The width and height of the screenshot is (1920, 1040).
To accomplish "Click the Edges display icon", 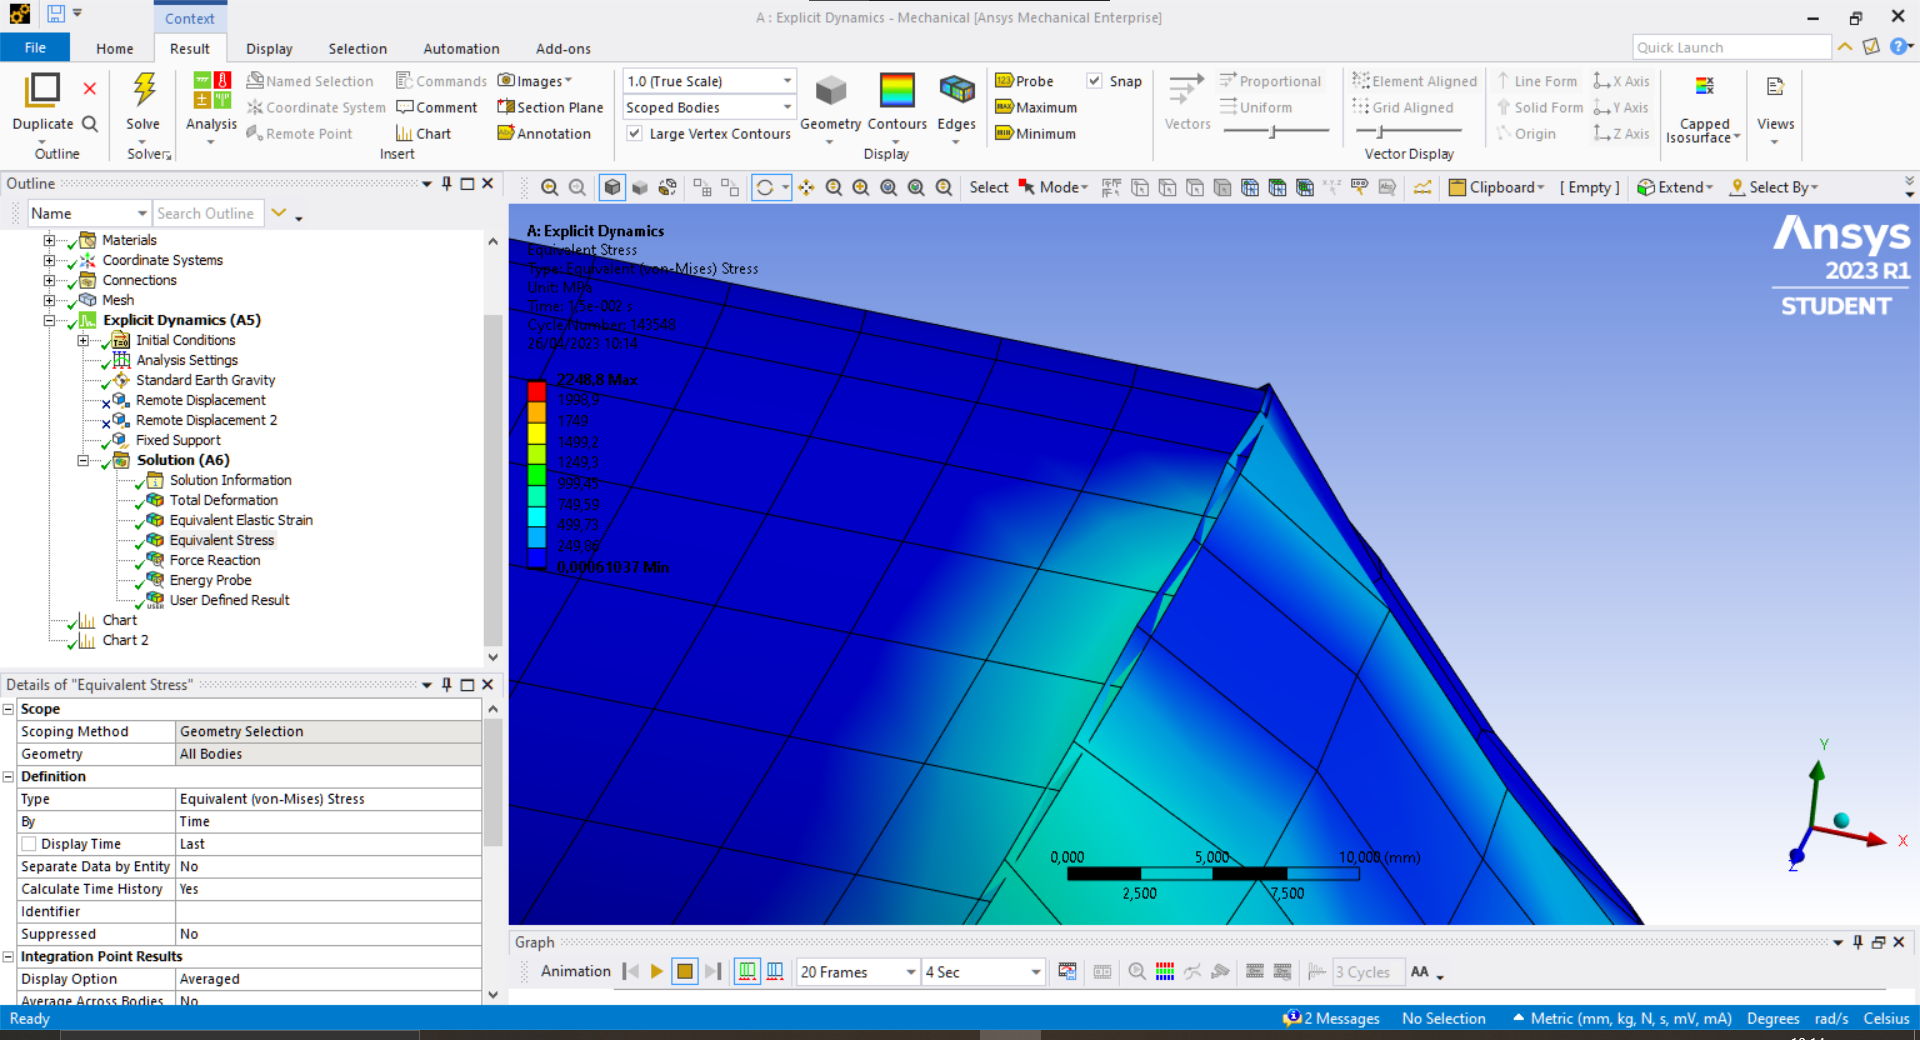I will coord(956,92).
